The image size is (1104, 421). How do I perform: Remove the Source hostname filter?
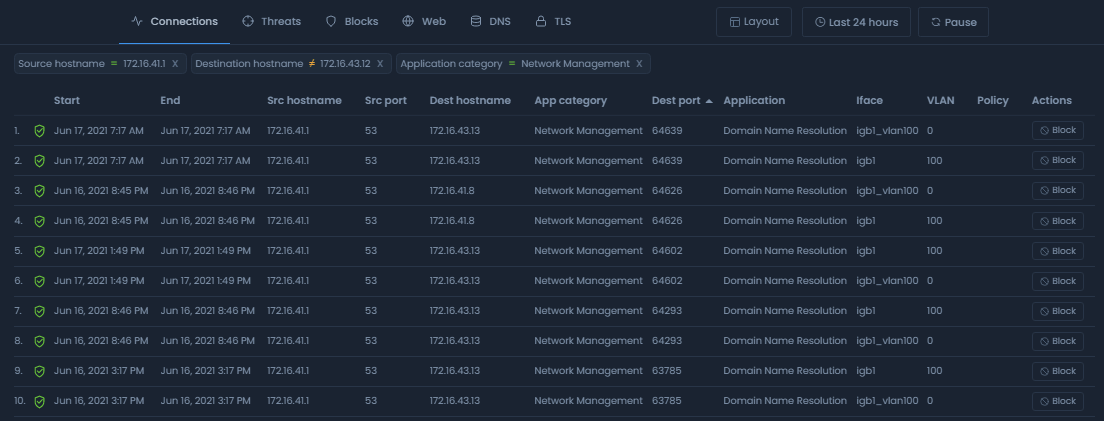175,63
